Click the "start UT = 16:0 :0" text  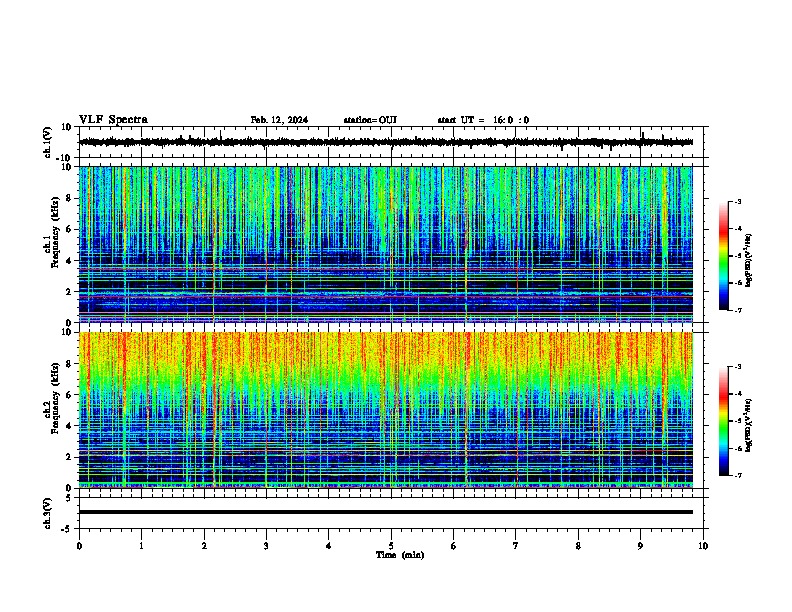coord(483,120)
